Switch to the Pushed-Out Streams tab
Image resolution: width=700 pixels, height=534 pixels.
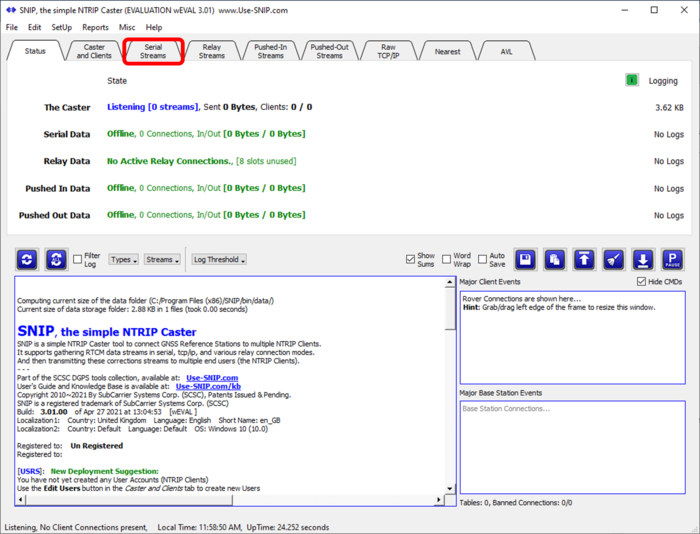point(329,51)
